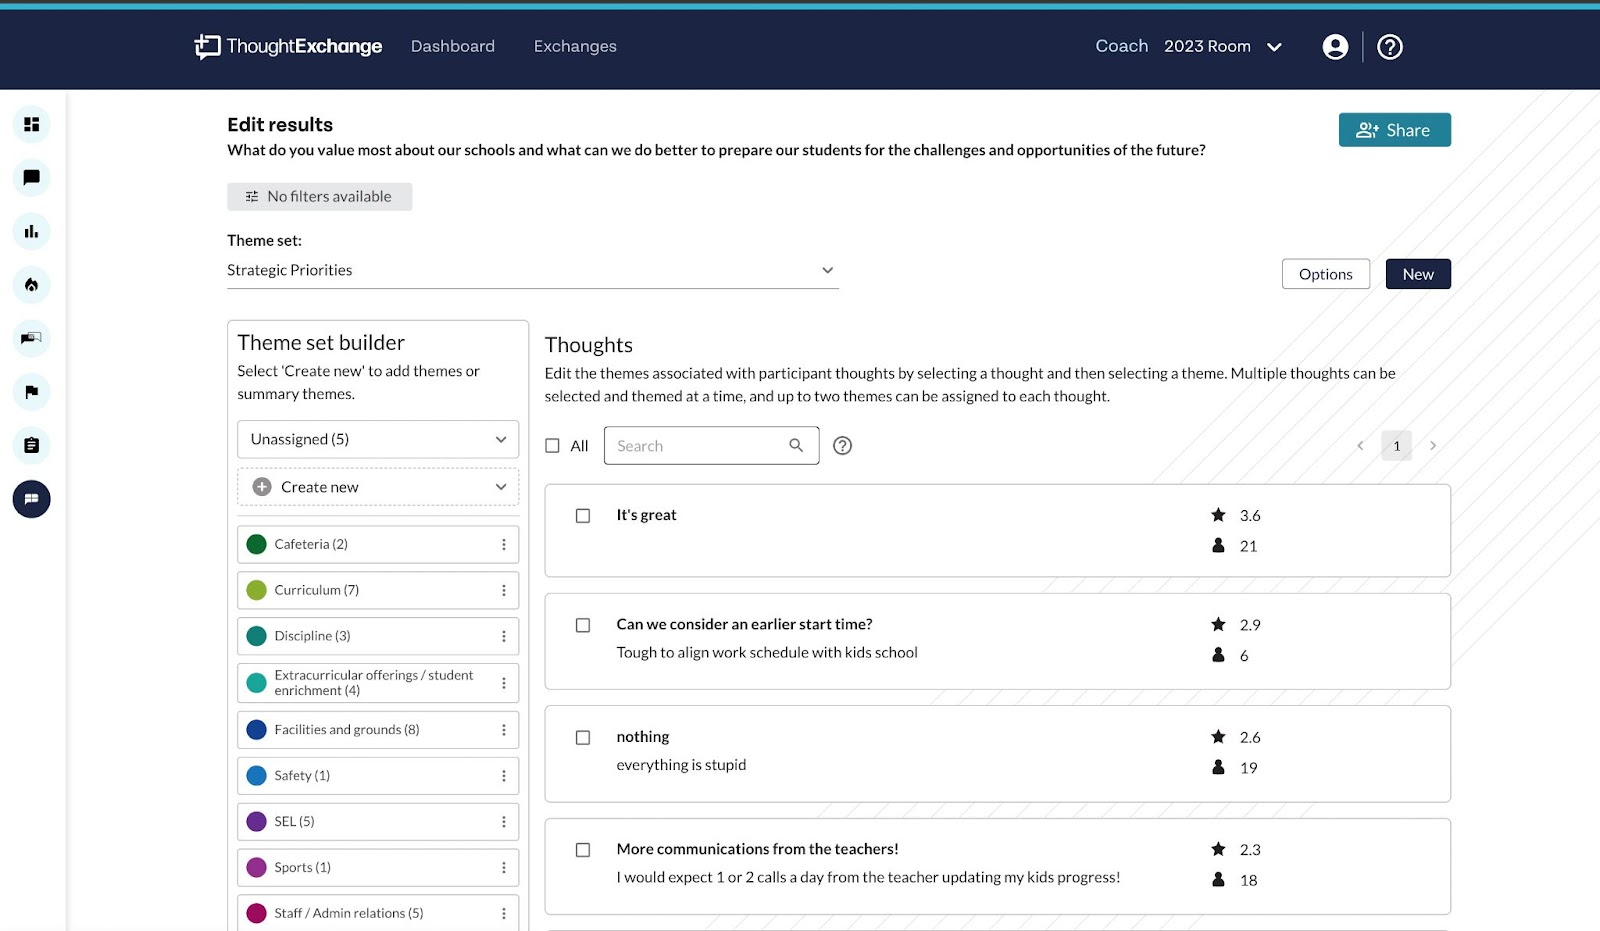1600x931 pixels.
Task: Select the Safety (1) theme row
Action: 378,776
